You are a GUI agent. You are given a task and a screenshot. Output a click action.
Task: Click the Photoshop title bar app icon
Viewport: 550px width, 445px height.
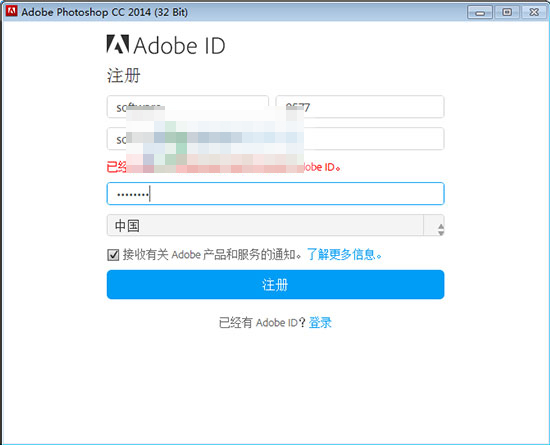tap(12, 11)
